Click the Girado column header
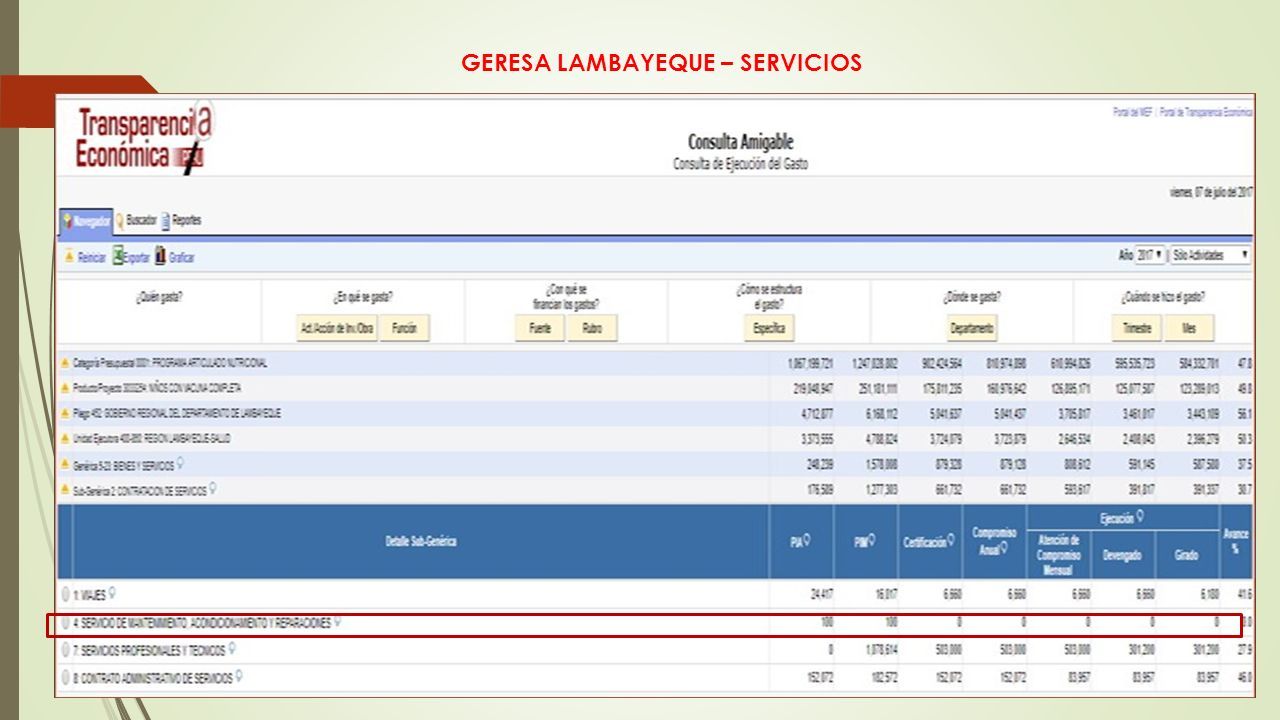Screen dimensions: 1280x720 point(1186,555)
